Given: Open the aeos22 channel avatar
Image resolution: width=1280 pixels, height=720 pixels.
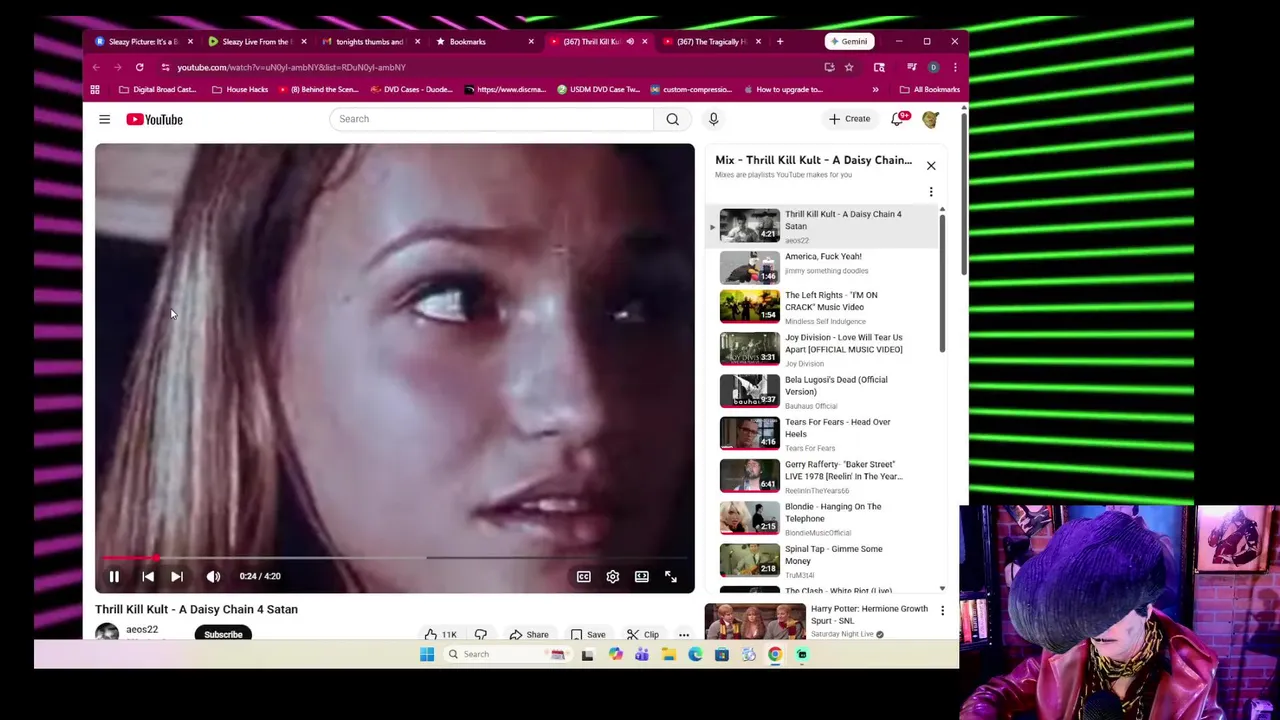Looking at the screenshot, I should click(x=107, y=633).
